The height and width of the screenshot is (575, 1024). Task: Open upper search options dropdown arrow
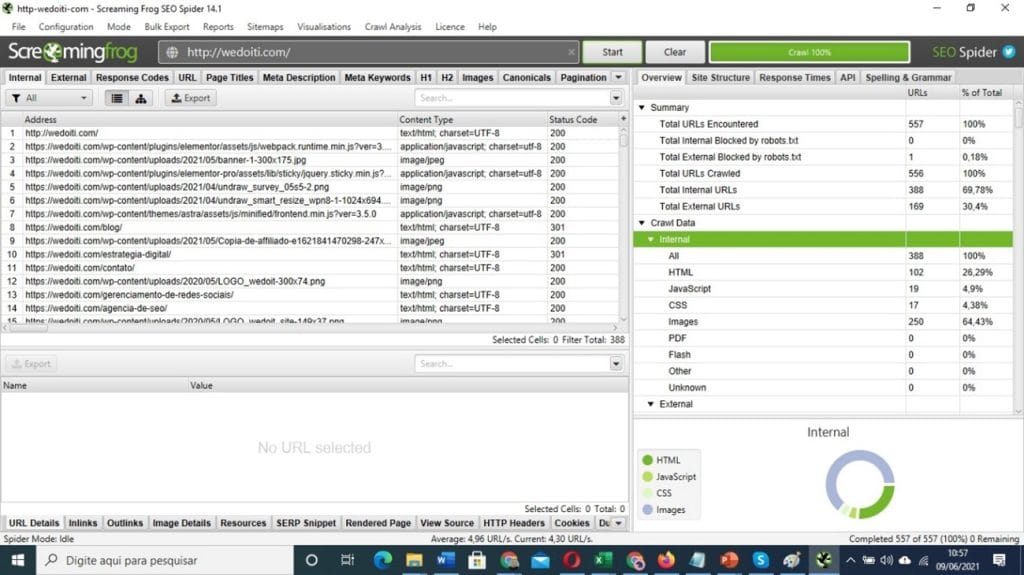pyautogui.click(x=616, y=98)
